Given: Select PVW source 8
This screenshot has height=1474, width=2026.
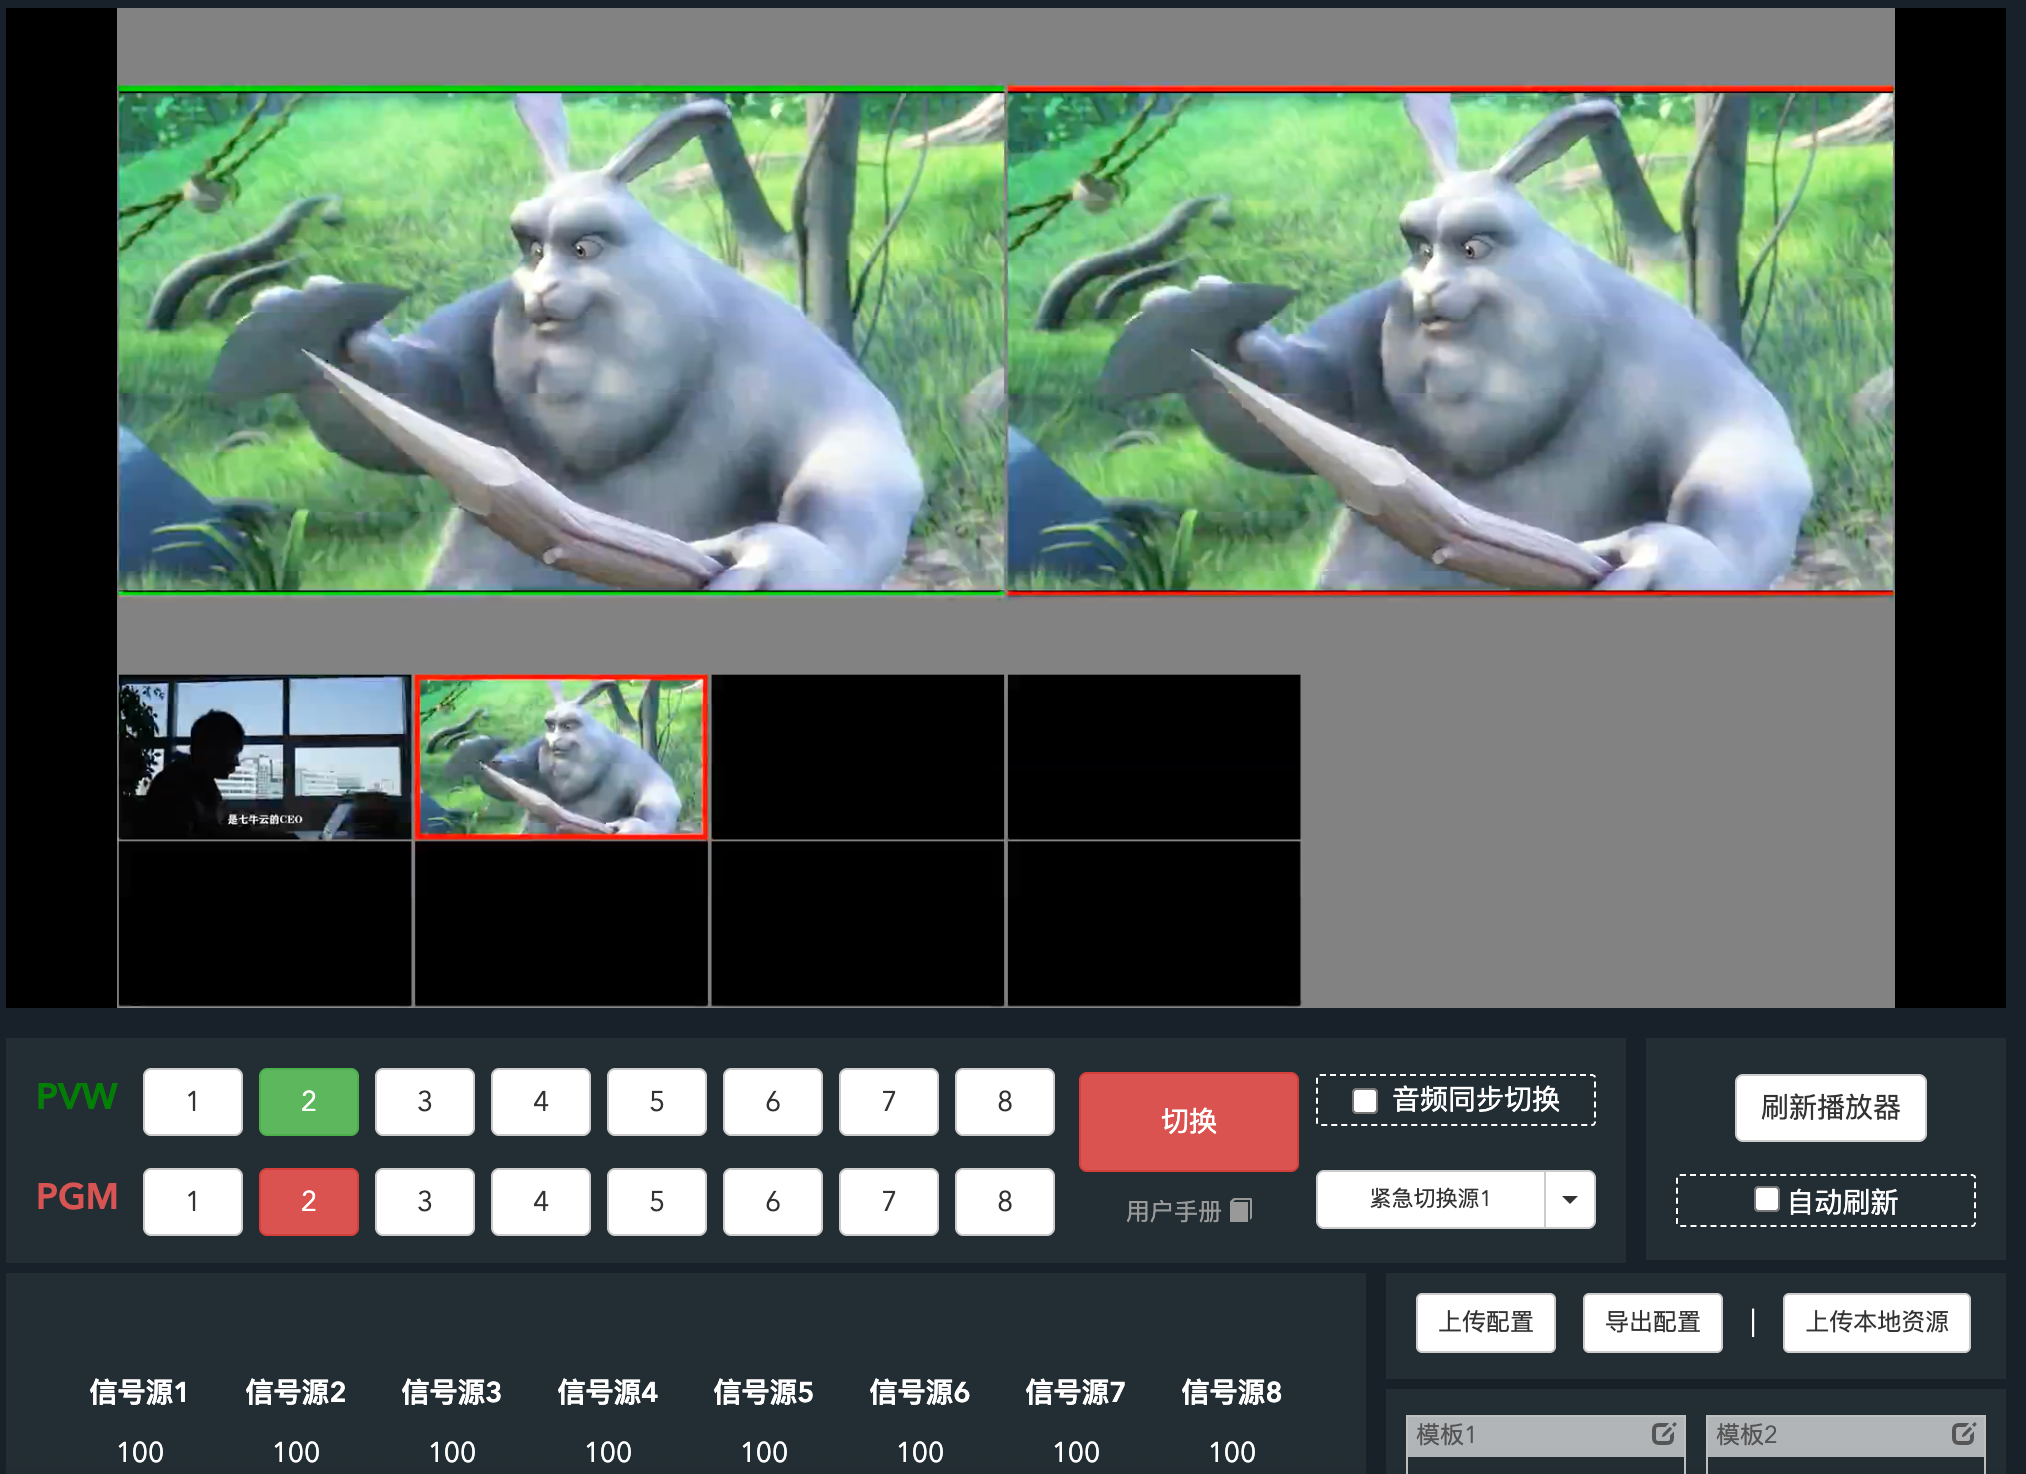Looking at the screenshot, I should click(x=1004, y=1102).
